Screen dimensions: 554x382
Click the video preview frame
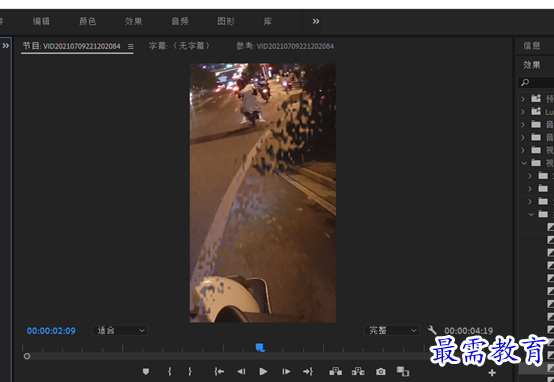[x=263, y=193]
